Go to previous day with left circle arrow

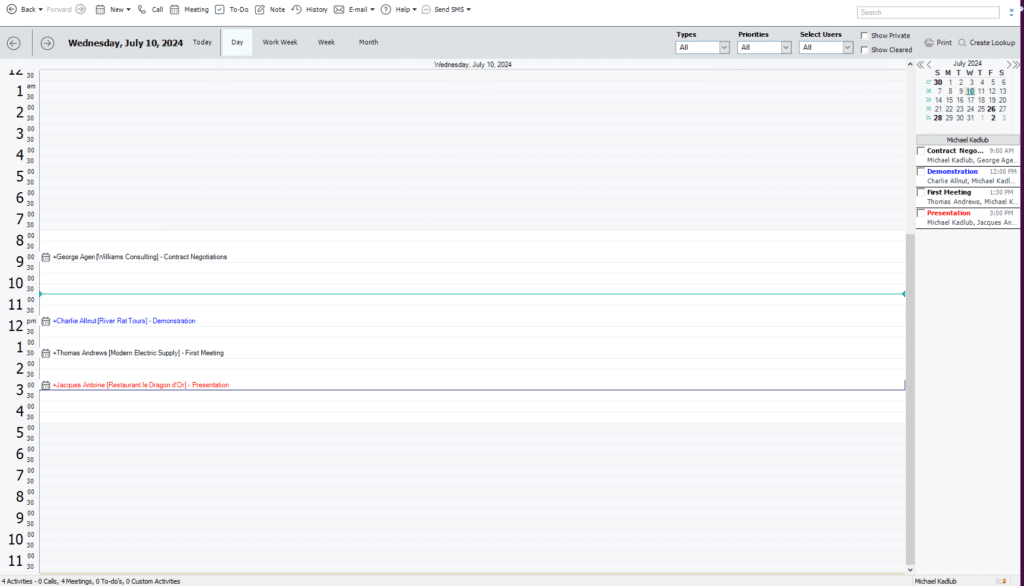(x=14, y=43)
